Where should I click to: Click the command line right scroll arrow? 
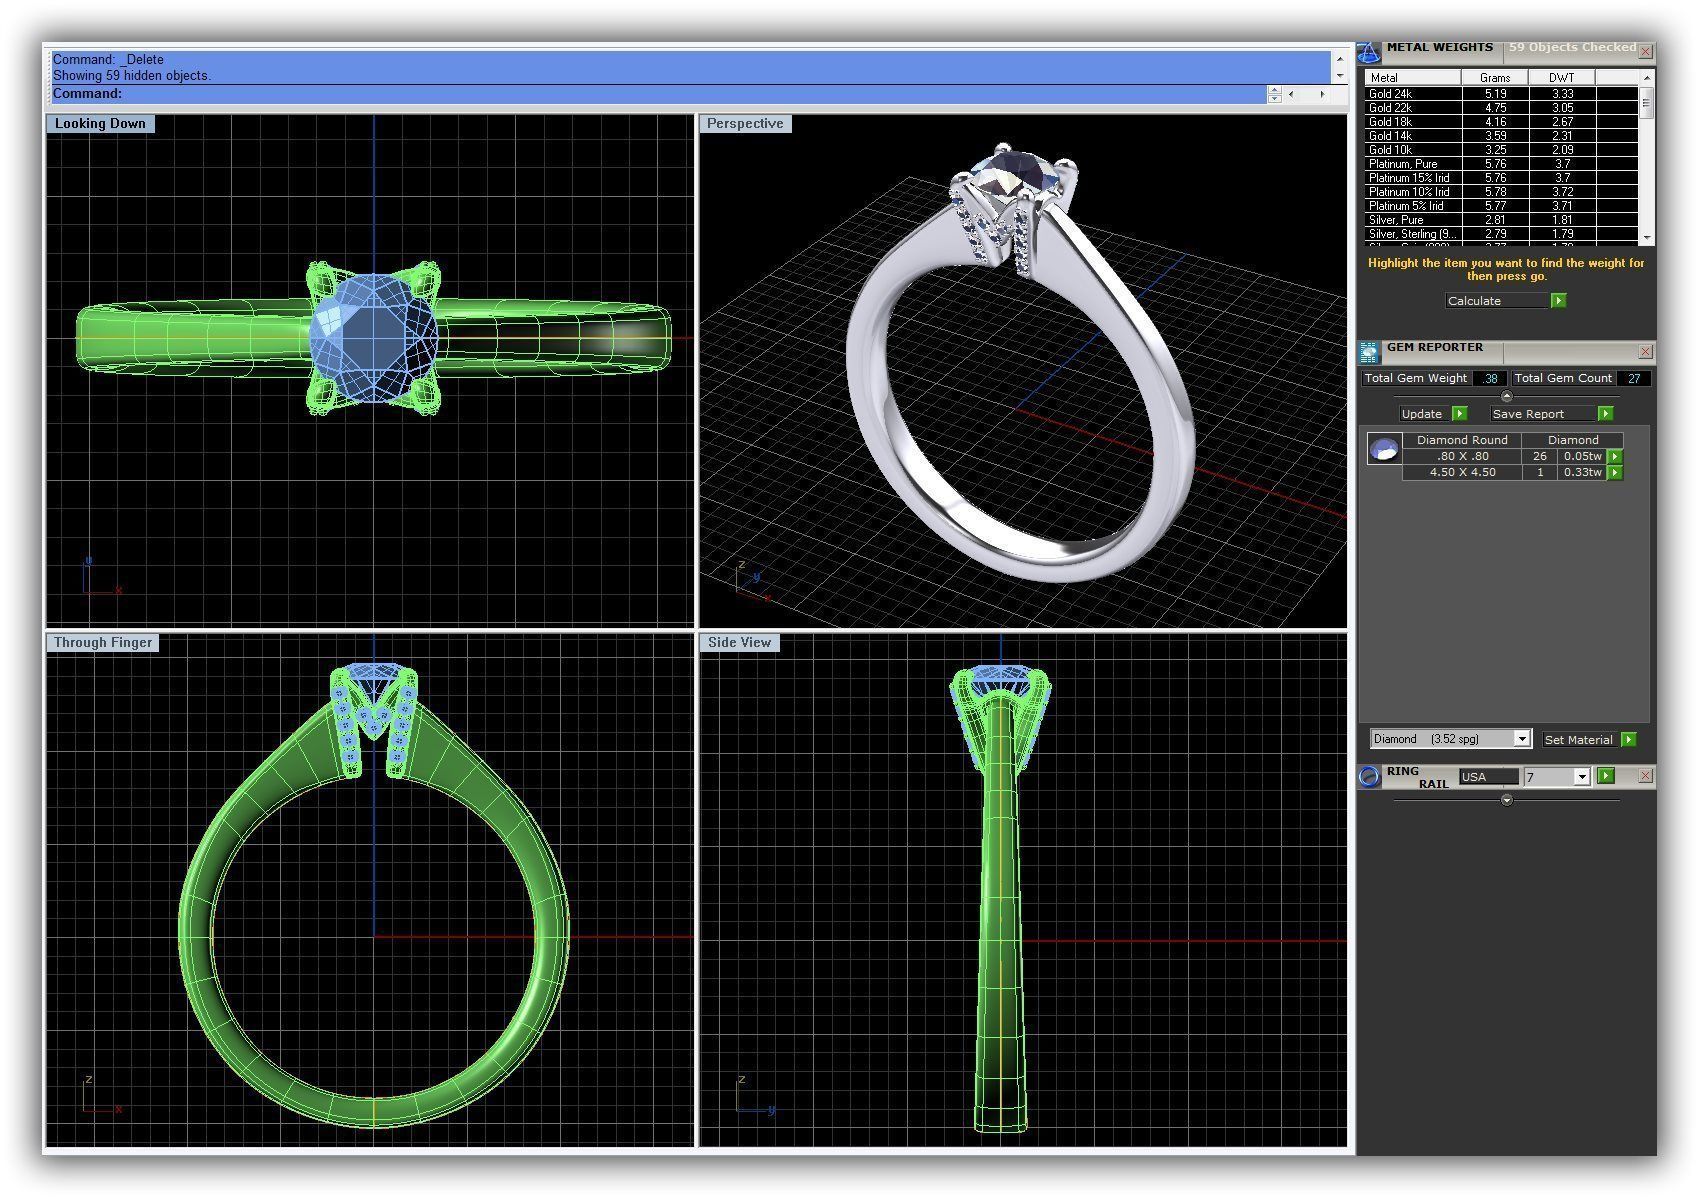1322,94
